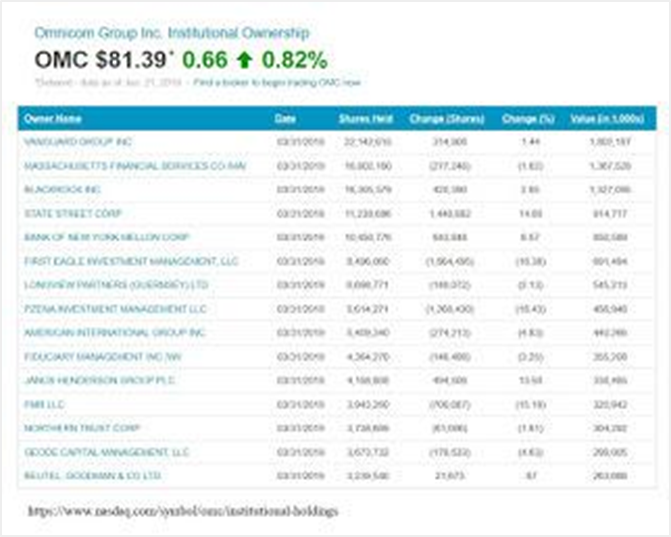The width and height of the screenshot is (671, 537).
Task: Select shares held value in Blackrock row
Action: coord(368,189)
